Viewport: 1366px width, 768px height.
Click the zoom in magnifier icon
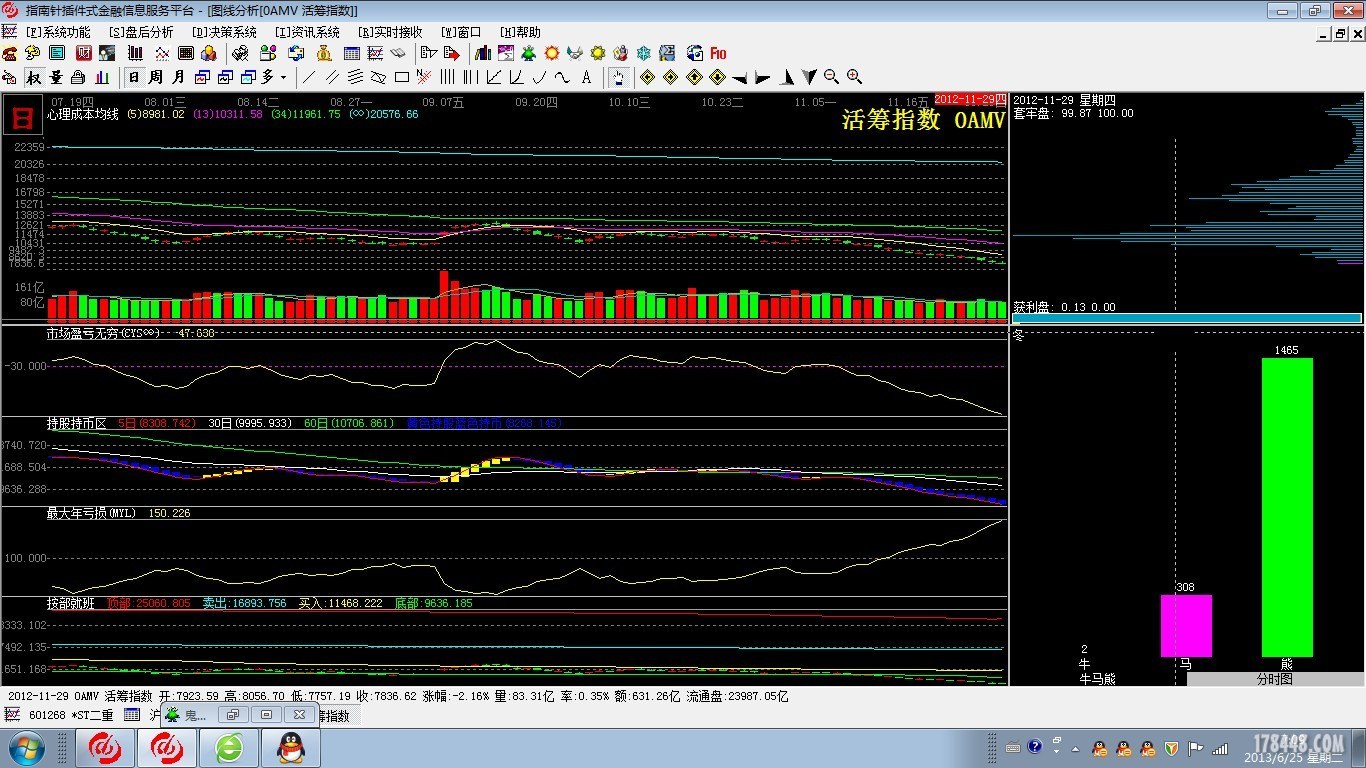pyautogui.click(x=854, y=77)
